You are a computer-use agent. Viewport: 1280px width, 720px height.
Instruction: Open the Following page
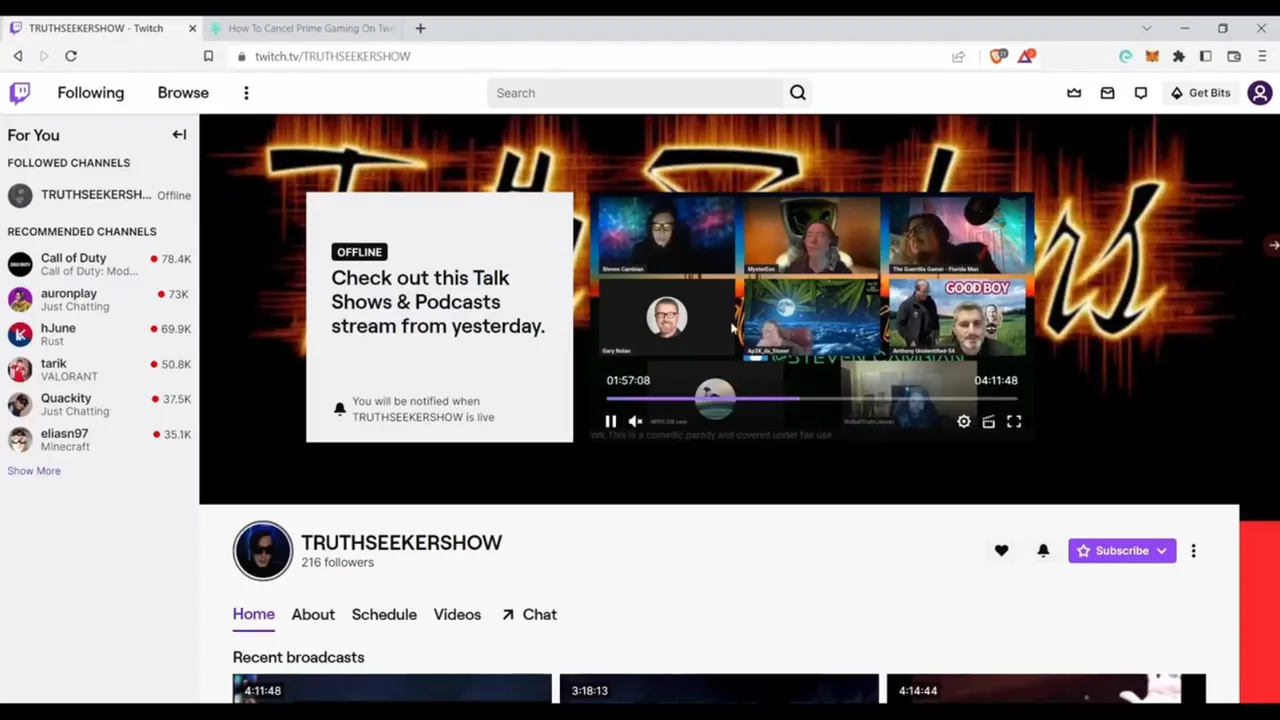tap(91, 93)
